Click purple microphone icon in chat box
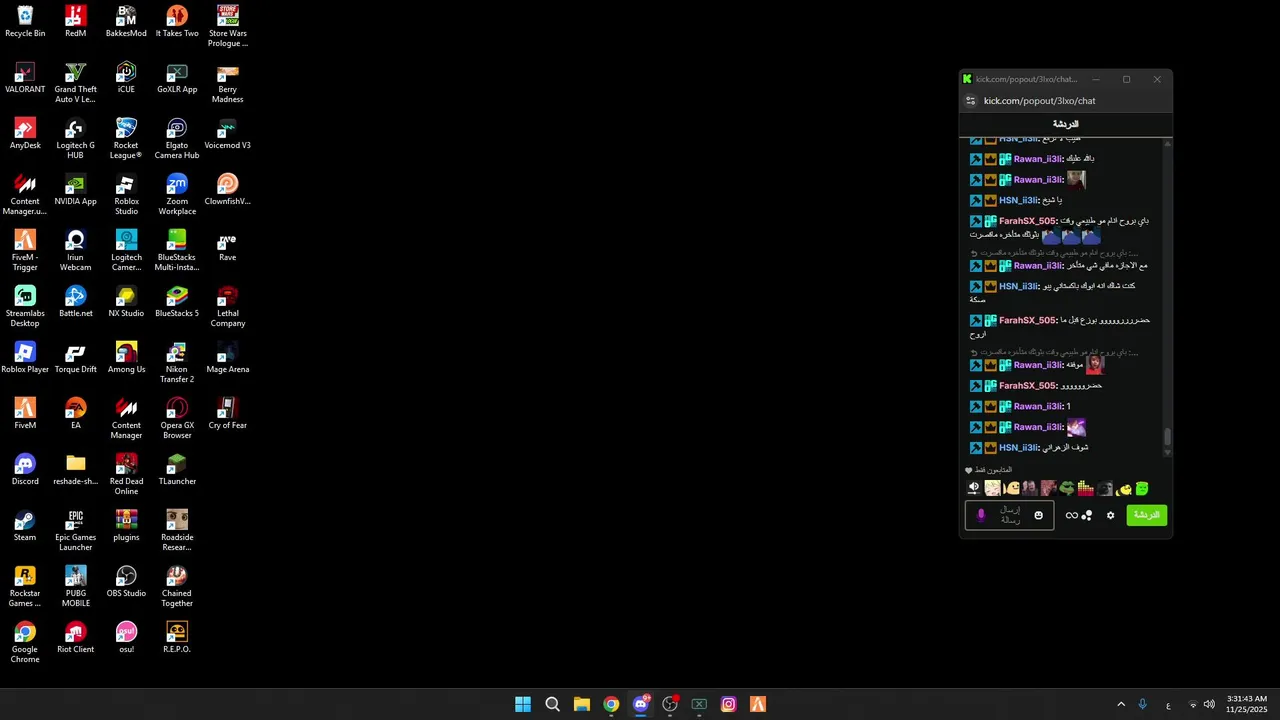1280x720 pixels. [981, 515]
